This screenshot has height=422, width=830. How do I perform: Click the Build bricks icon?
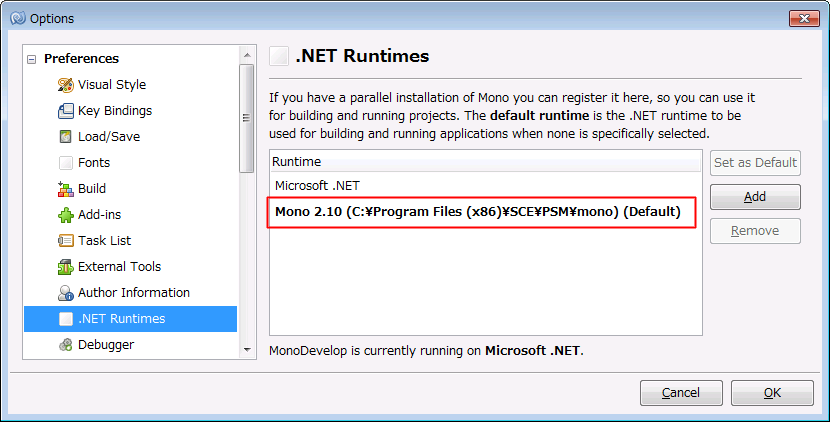click(66, 189)
